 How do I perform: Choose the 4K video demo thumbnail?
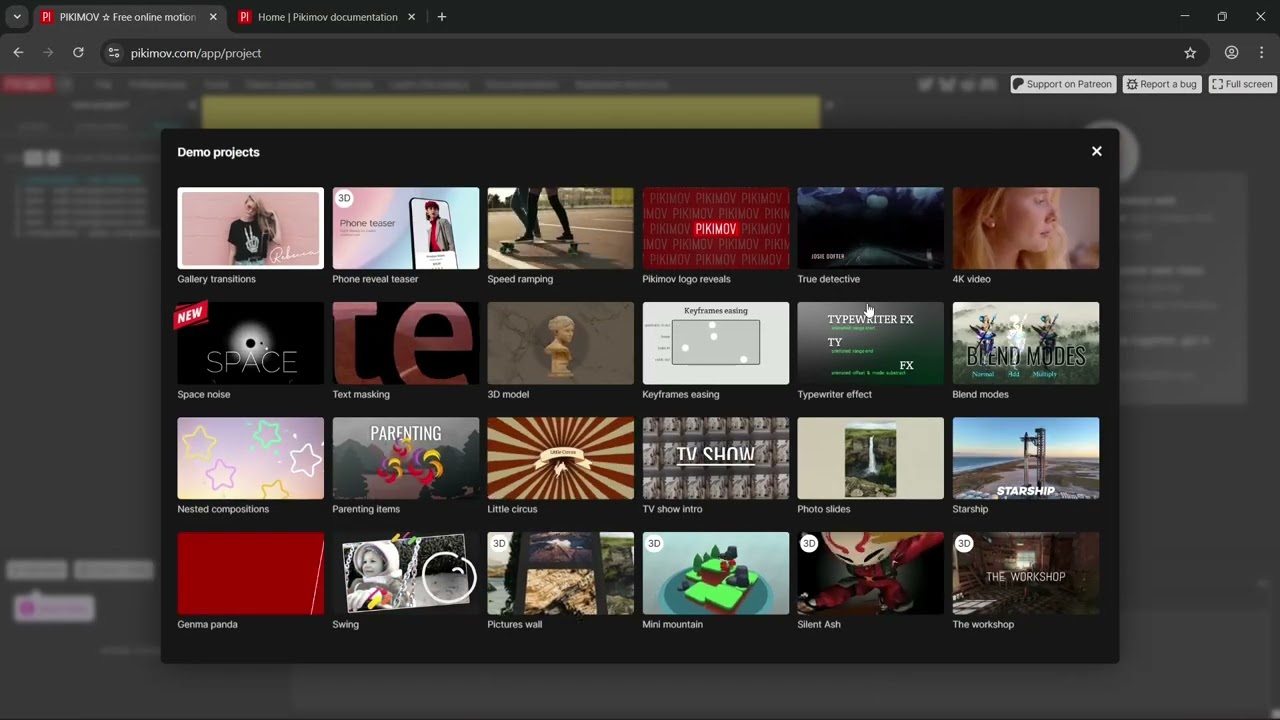tap(1025, 228)
